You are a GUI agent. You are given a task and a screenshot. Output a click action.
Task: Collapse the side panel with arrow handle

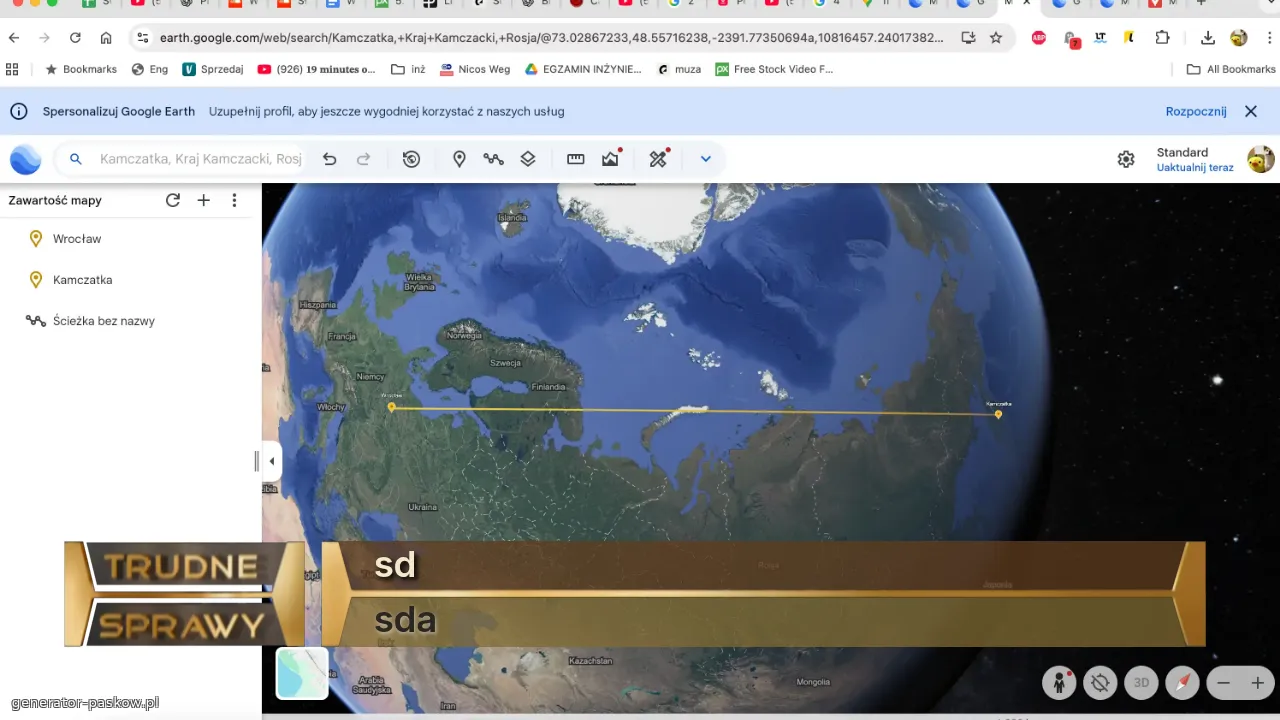(272, 461)
